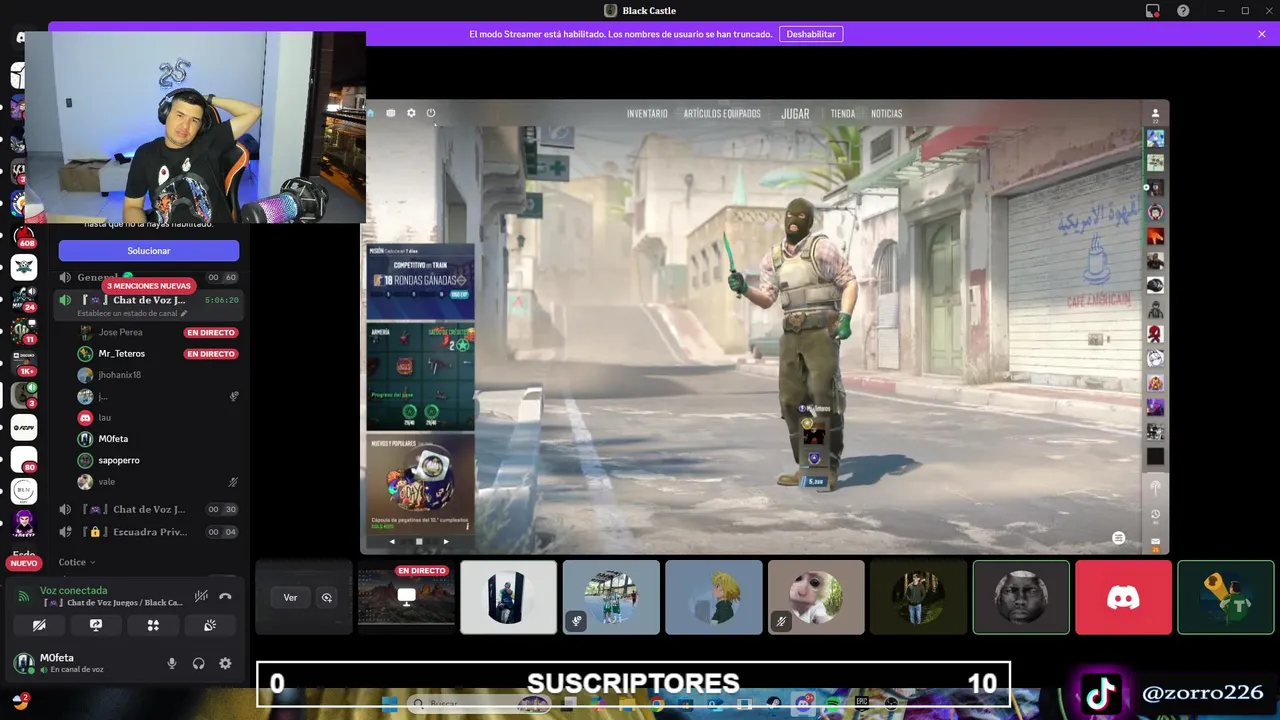Select the monkey avatar participant tile

(816, 597)
